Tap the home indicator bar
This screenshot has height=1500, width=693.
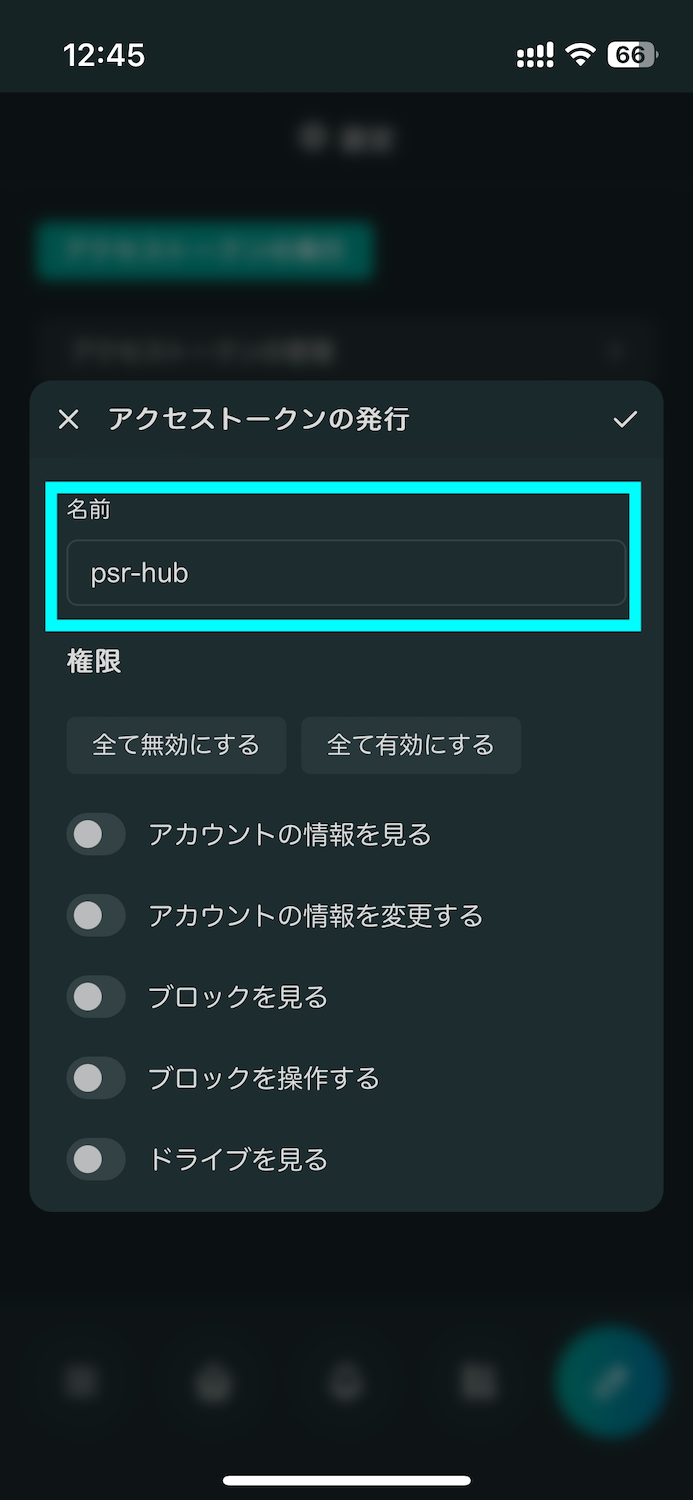347,1480
